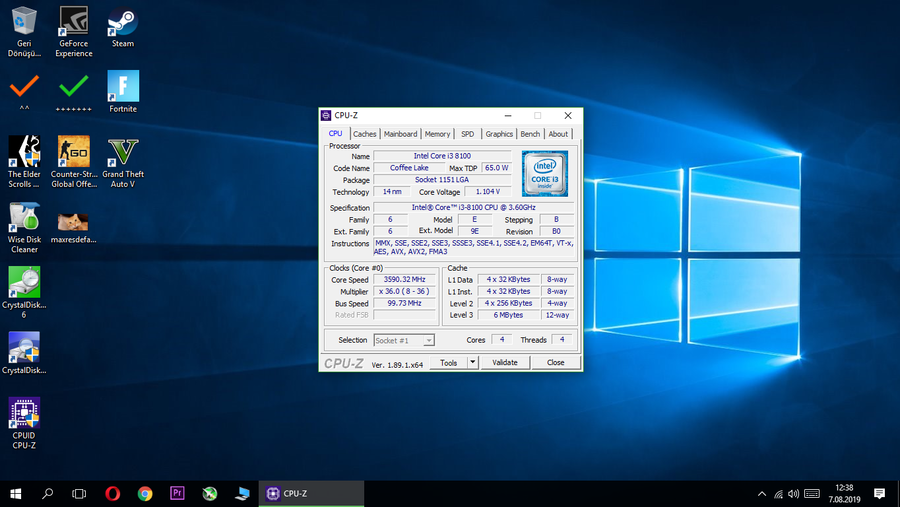Go to the Bench tab
This screenshot has height=507, width=900.
(x=530, y=134)
